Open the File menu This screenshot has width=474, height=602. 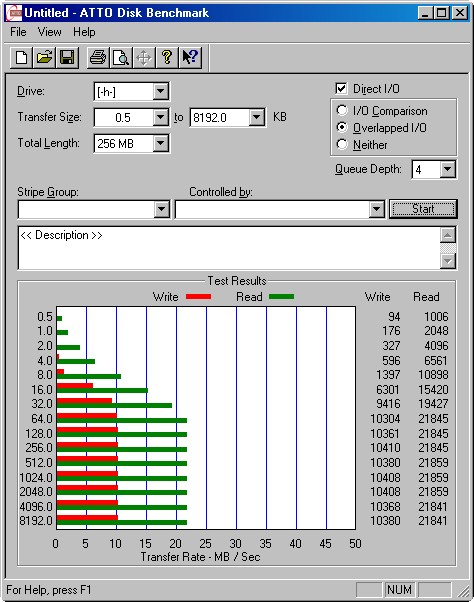[x=18, y=32]
